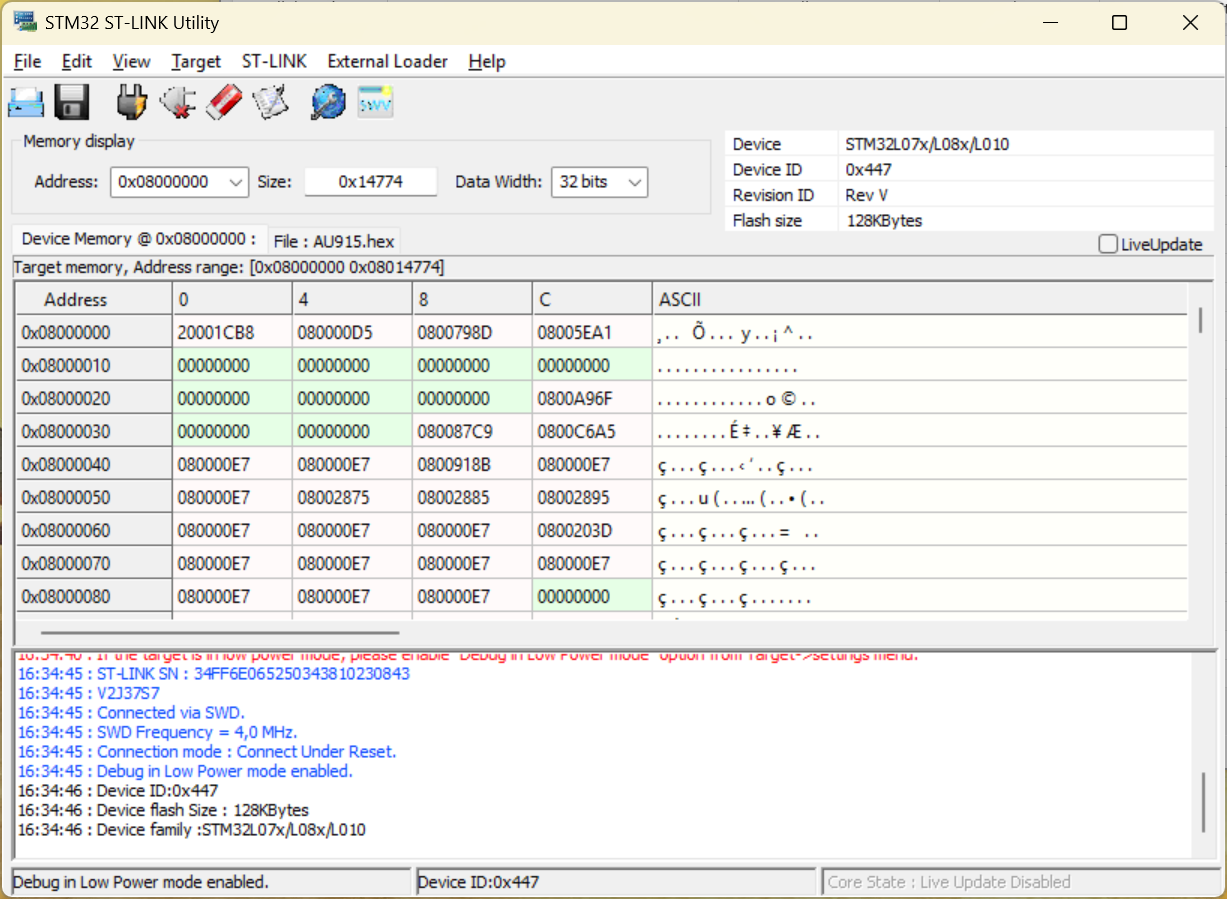Open the Target menu
1227x899 pixels.
(196, 61)
